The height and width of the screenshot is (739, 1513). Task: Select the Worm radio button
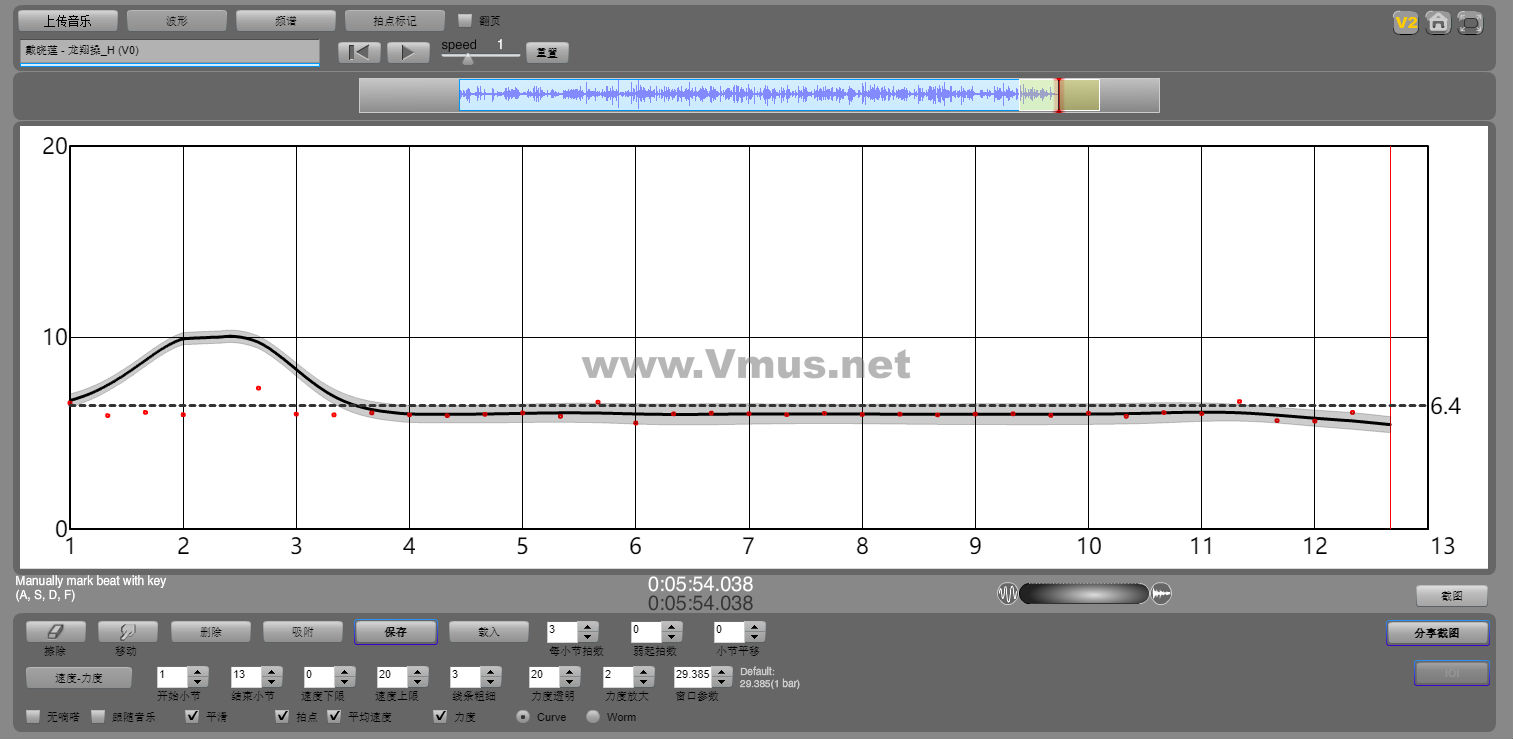click(x=593, y=716)
